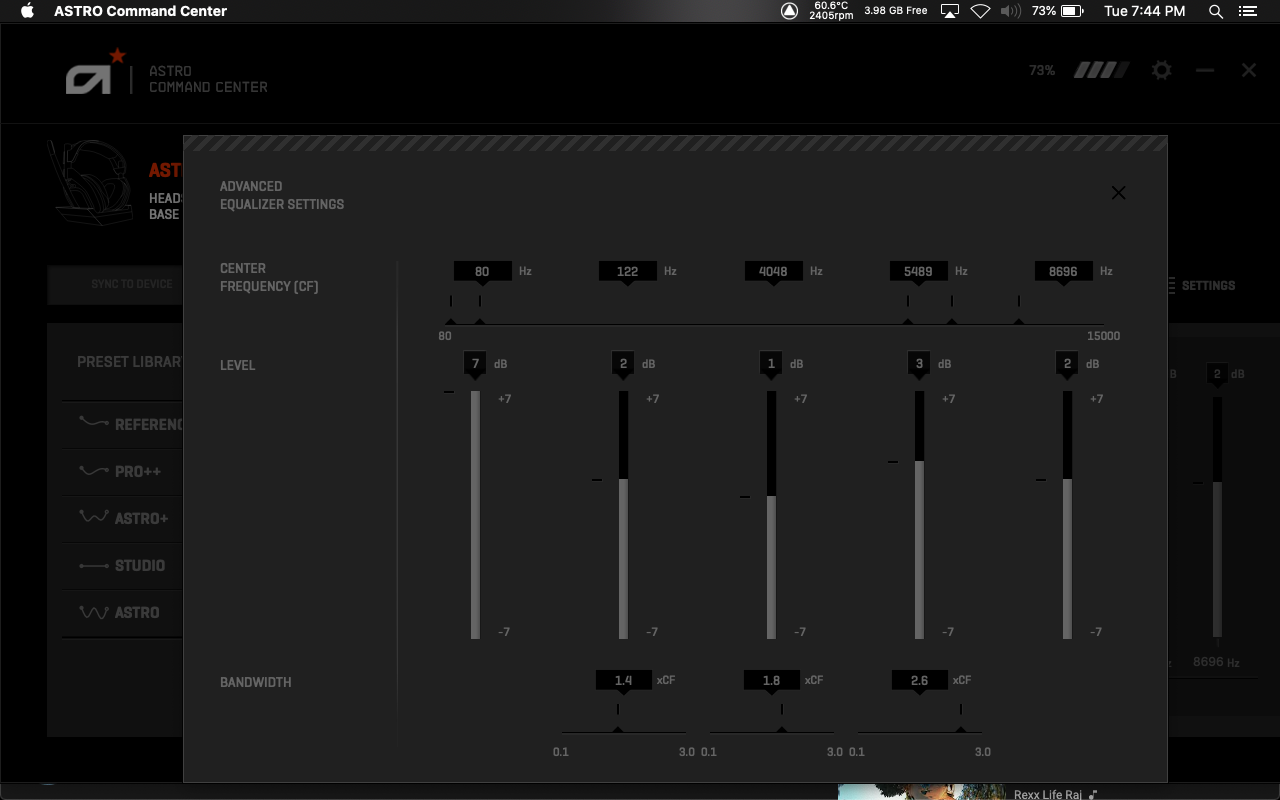This screenshot has width=1280, height=800.
Task: Open the gear settings icon in the app header
Action: click(1161, 70)
